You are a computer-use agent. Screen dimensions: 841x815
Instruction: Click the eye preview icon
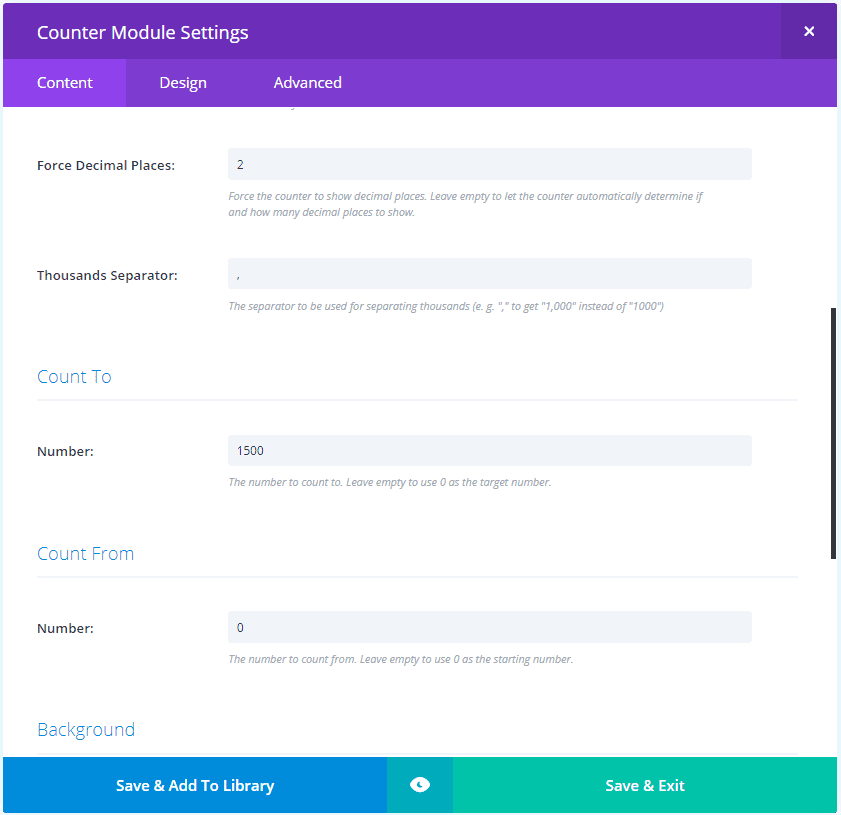420,785
